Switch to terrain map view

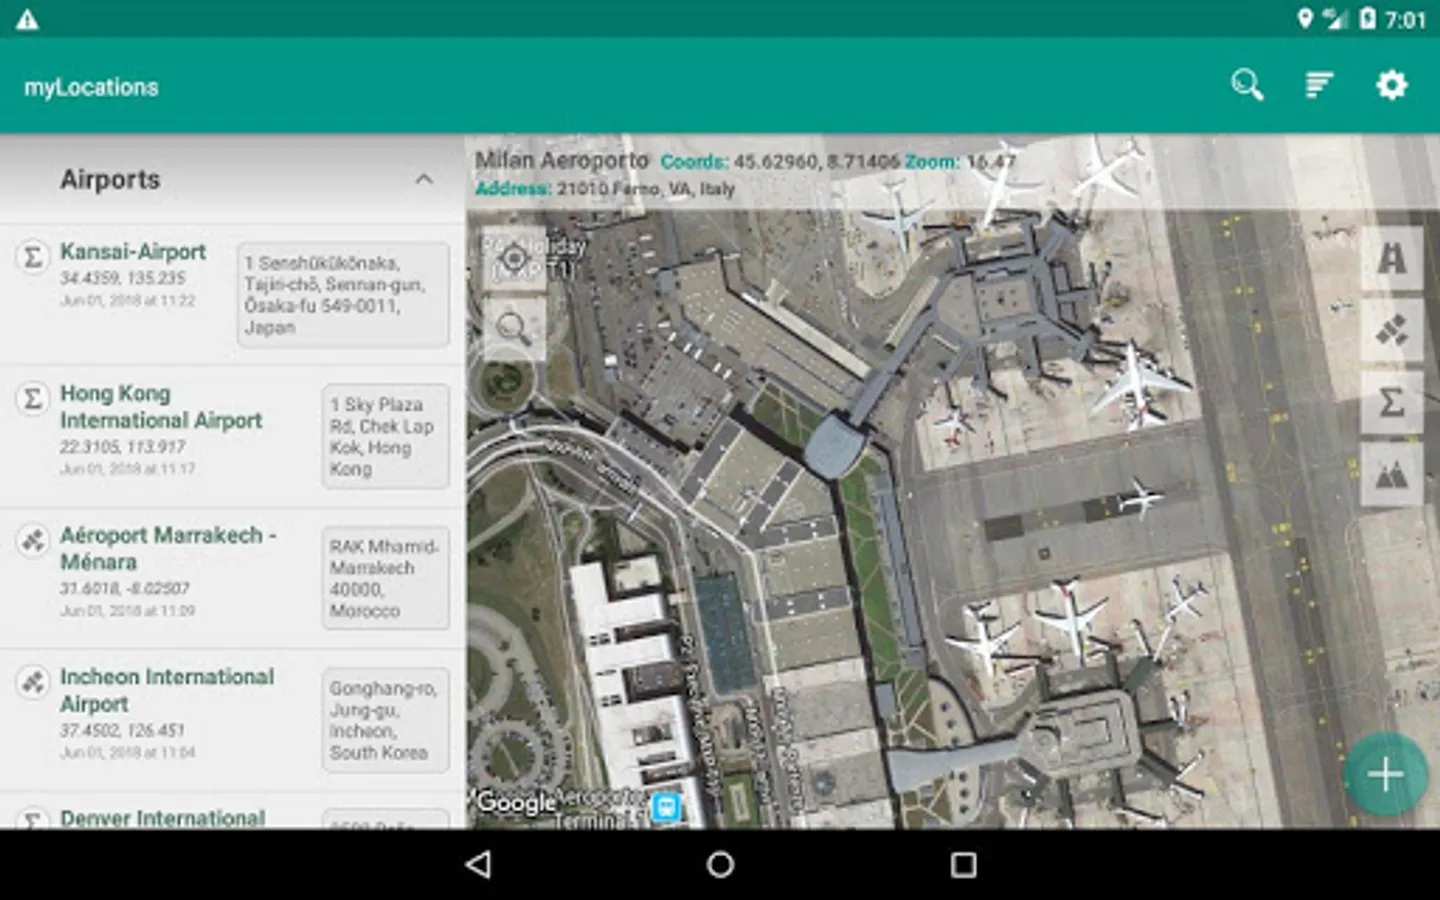(1391, 474)
